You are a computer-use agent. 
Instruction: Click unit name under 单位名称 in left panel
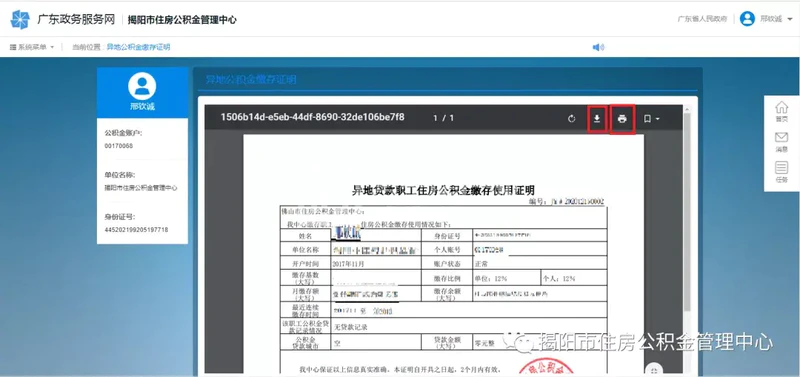coord(141,188)
